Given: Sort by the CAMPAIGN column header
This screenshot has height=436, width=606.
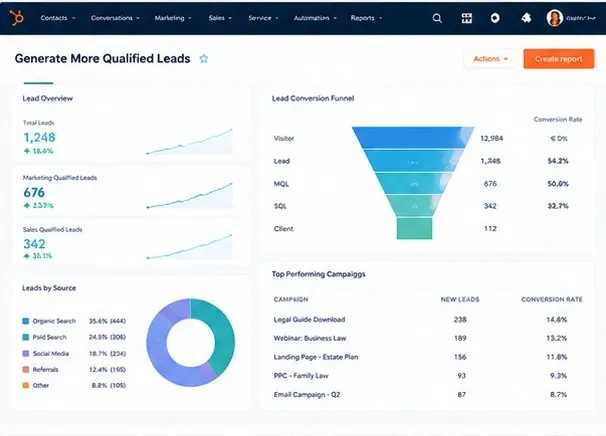Looking at the screenshot, I should tap(291, 300).
